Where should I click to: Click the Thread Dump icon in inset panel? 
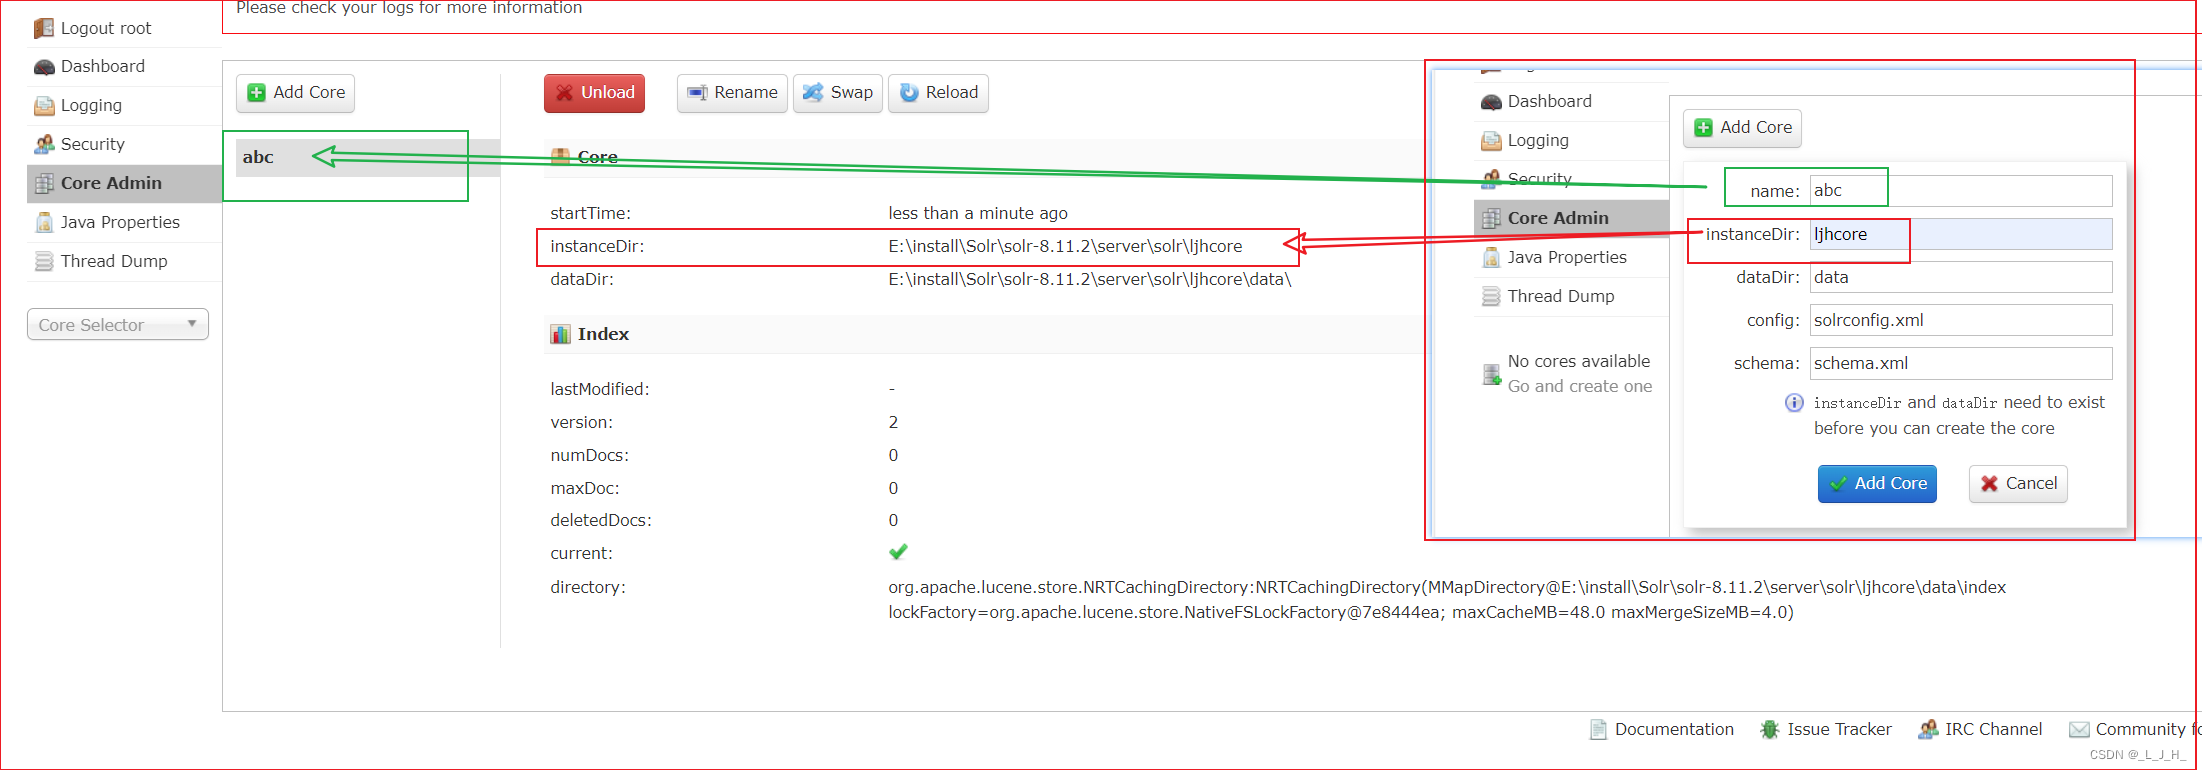(x=1491, y=297)
